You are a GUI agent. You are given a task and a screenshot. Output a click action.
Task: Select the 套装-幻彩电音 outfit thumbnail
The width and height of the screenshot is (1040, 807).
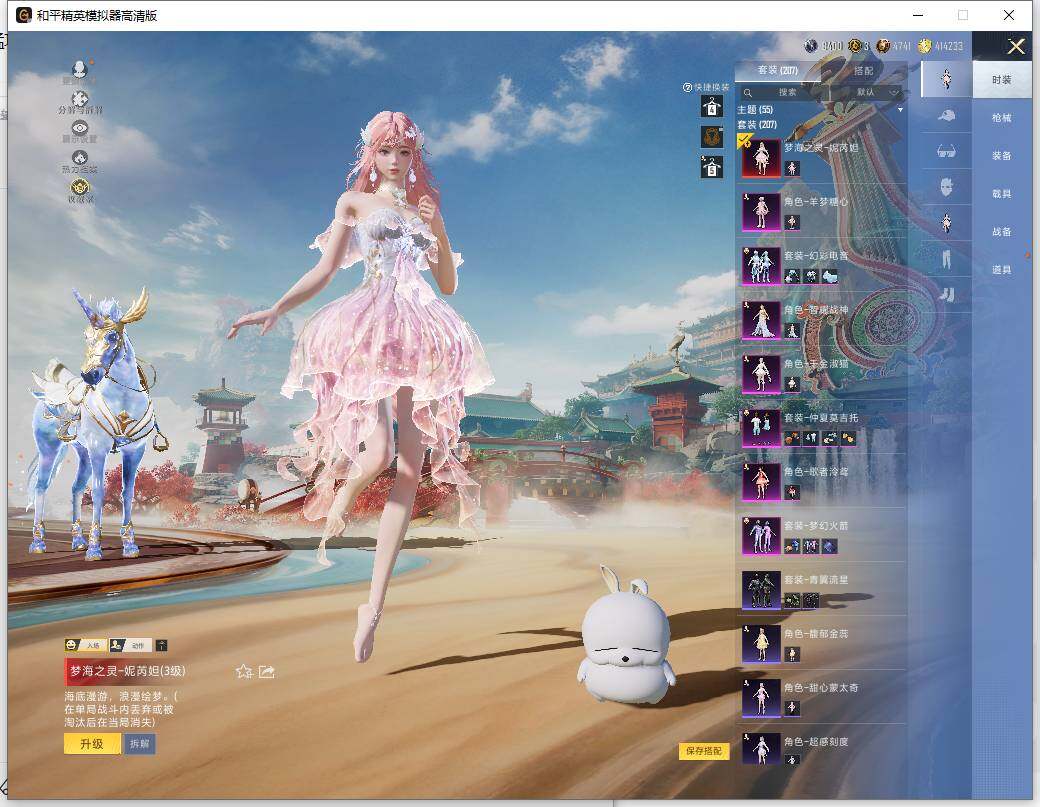(761, 266)
